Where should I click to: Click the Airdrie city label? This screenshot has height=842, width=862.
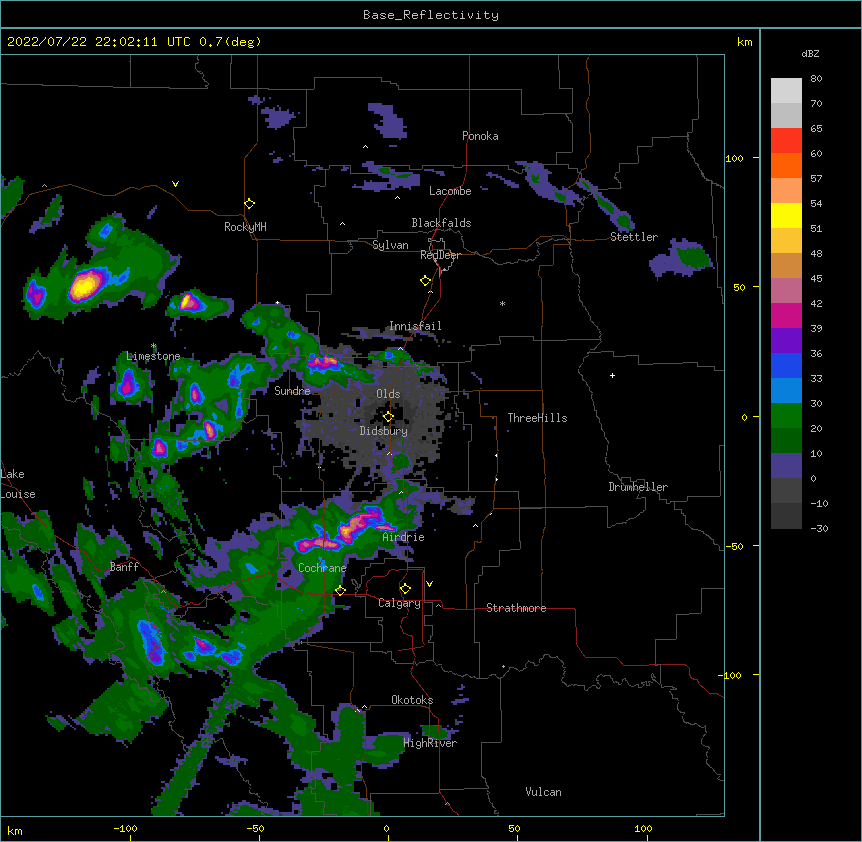click(403, 537)
